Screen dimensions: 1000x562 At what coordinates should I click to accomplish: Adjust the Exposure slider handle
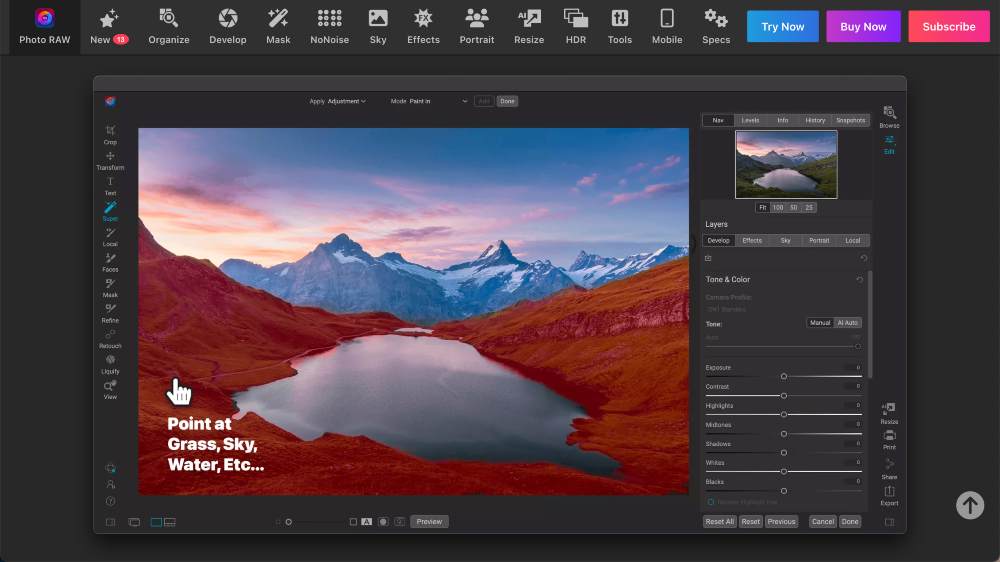[x=784, y=376]
